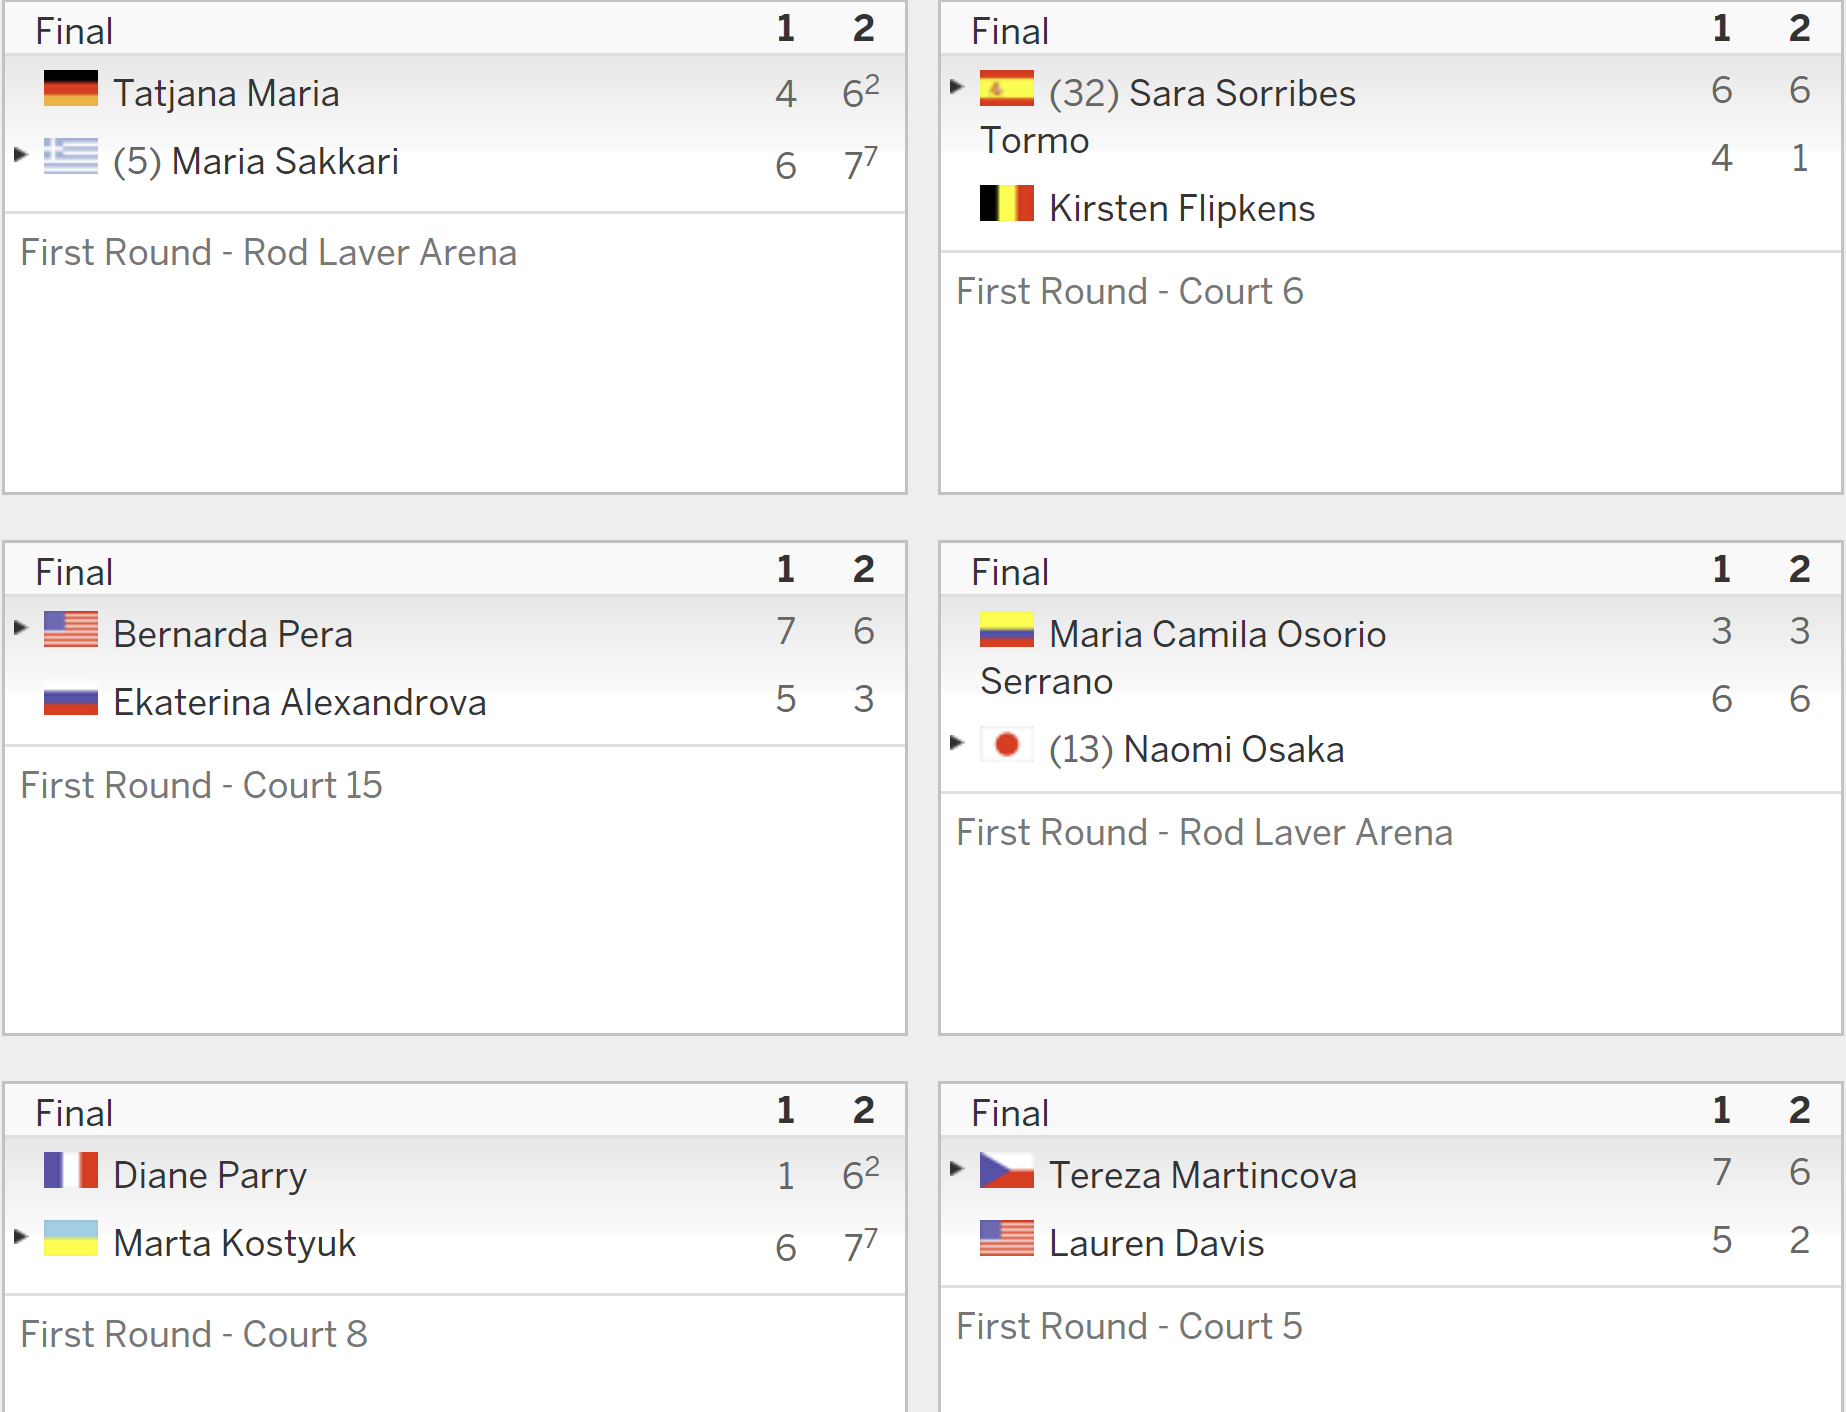Click the First Round - Court 15 label
Screen dimensions: 1846x1412
click(202, 785)
